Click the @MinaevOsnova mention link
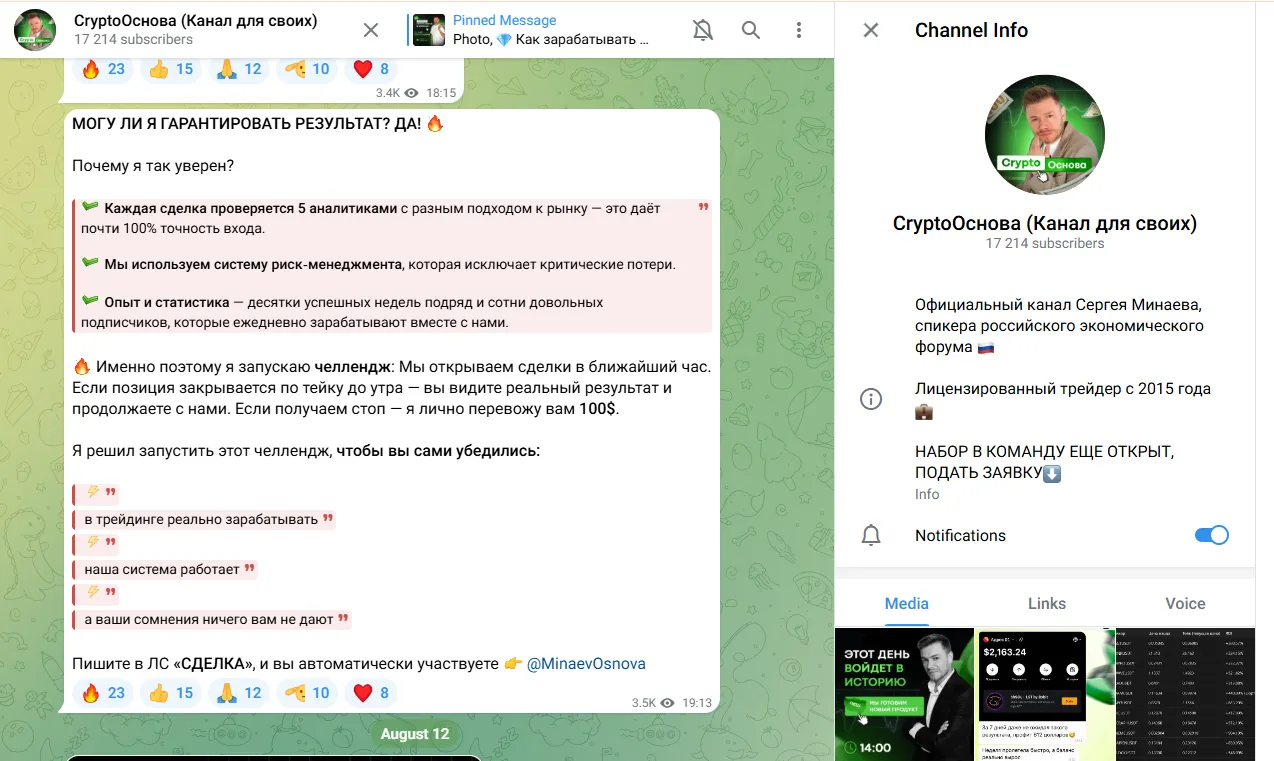This screenshot has width=1274, height=761. 586,663
